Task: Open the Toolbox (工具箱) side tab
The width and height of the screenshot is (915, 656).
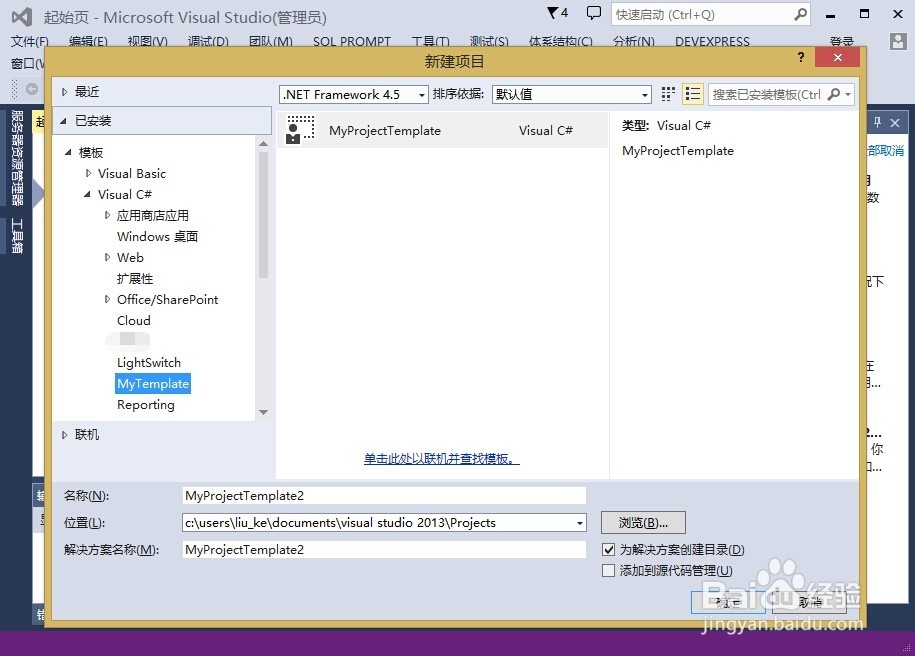Action: coord(17,236)
